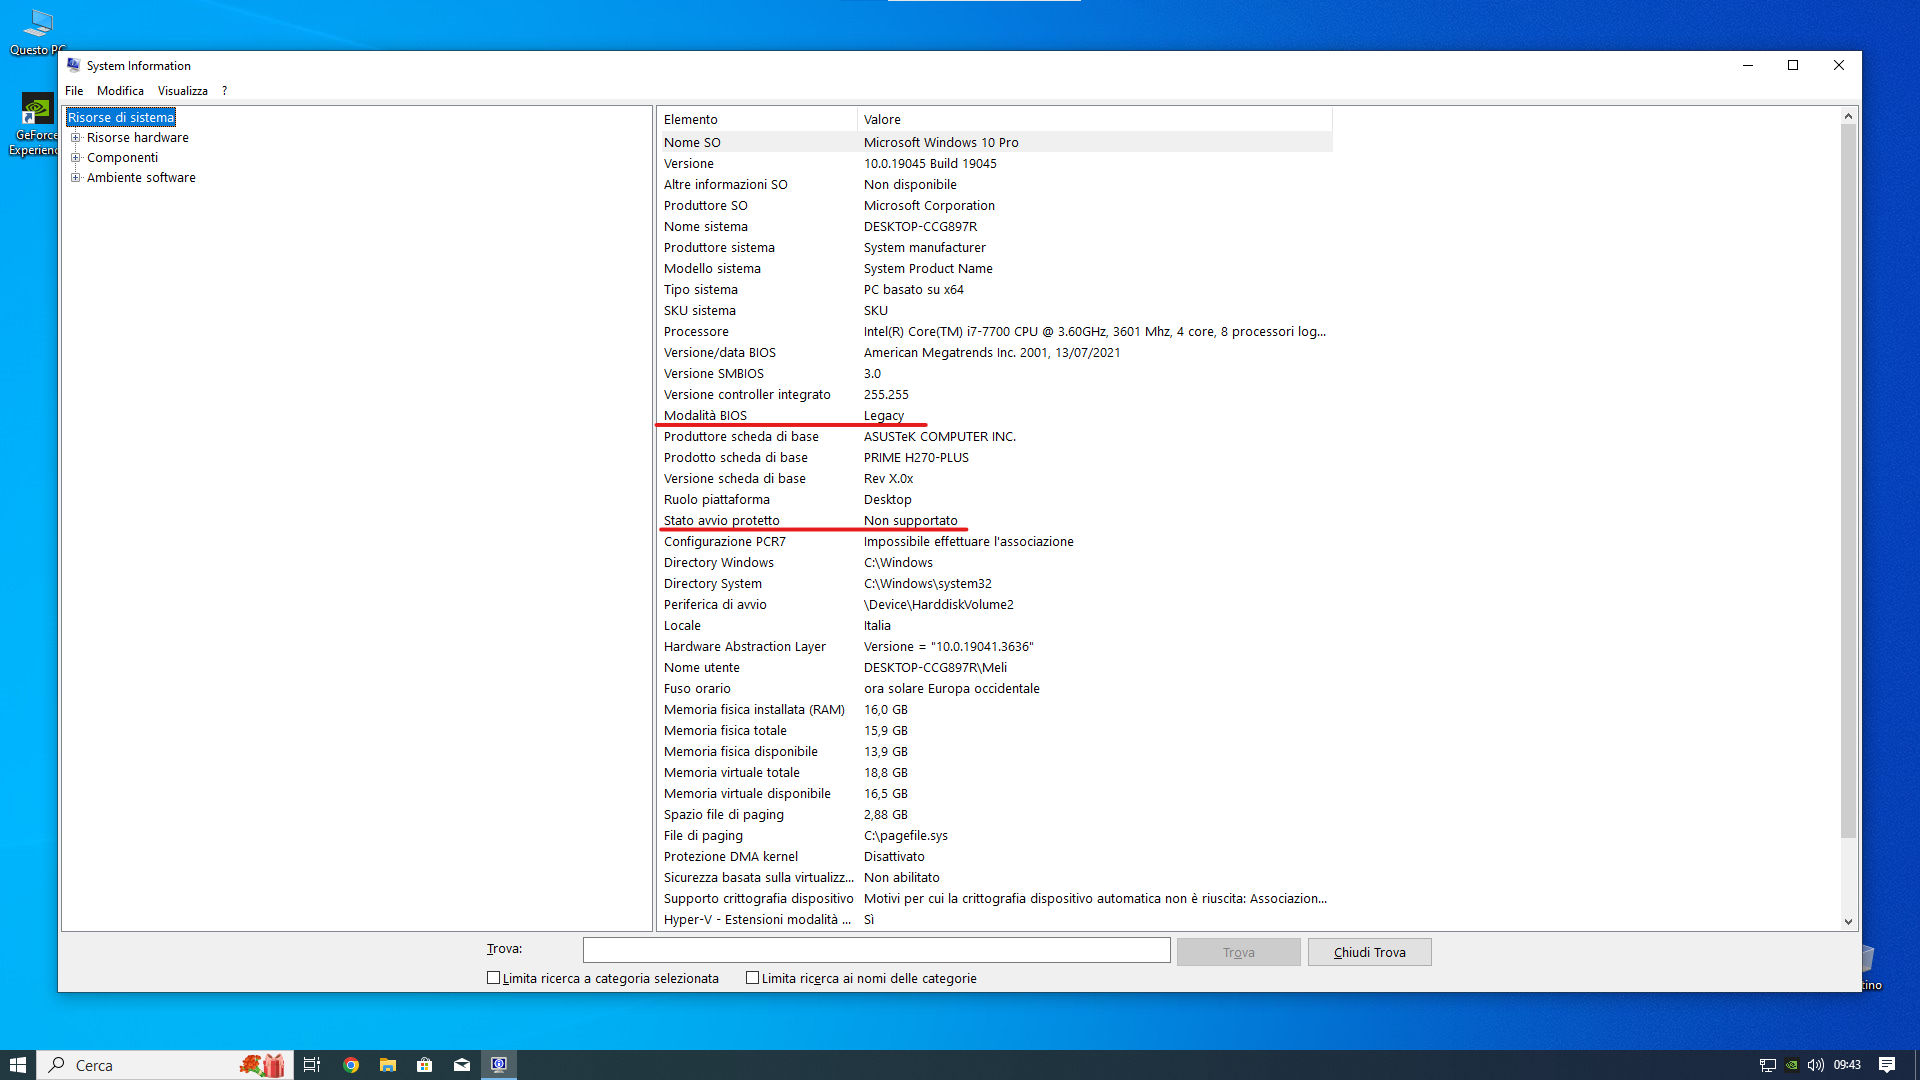Open File Explorer from the taskbar
This screenshot has width=1920, height=1080.
pos(388,1064)
